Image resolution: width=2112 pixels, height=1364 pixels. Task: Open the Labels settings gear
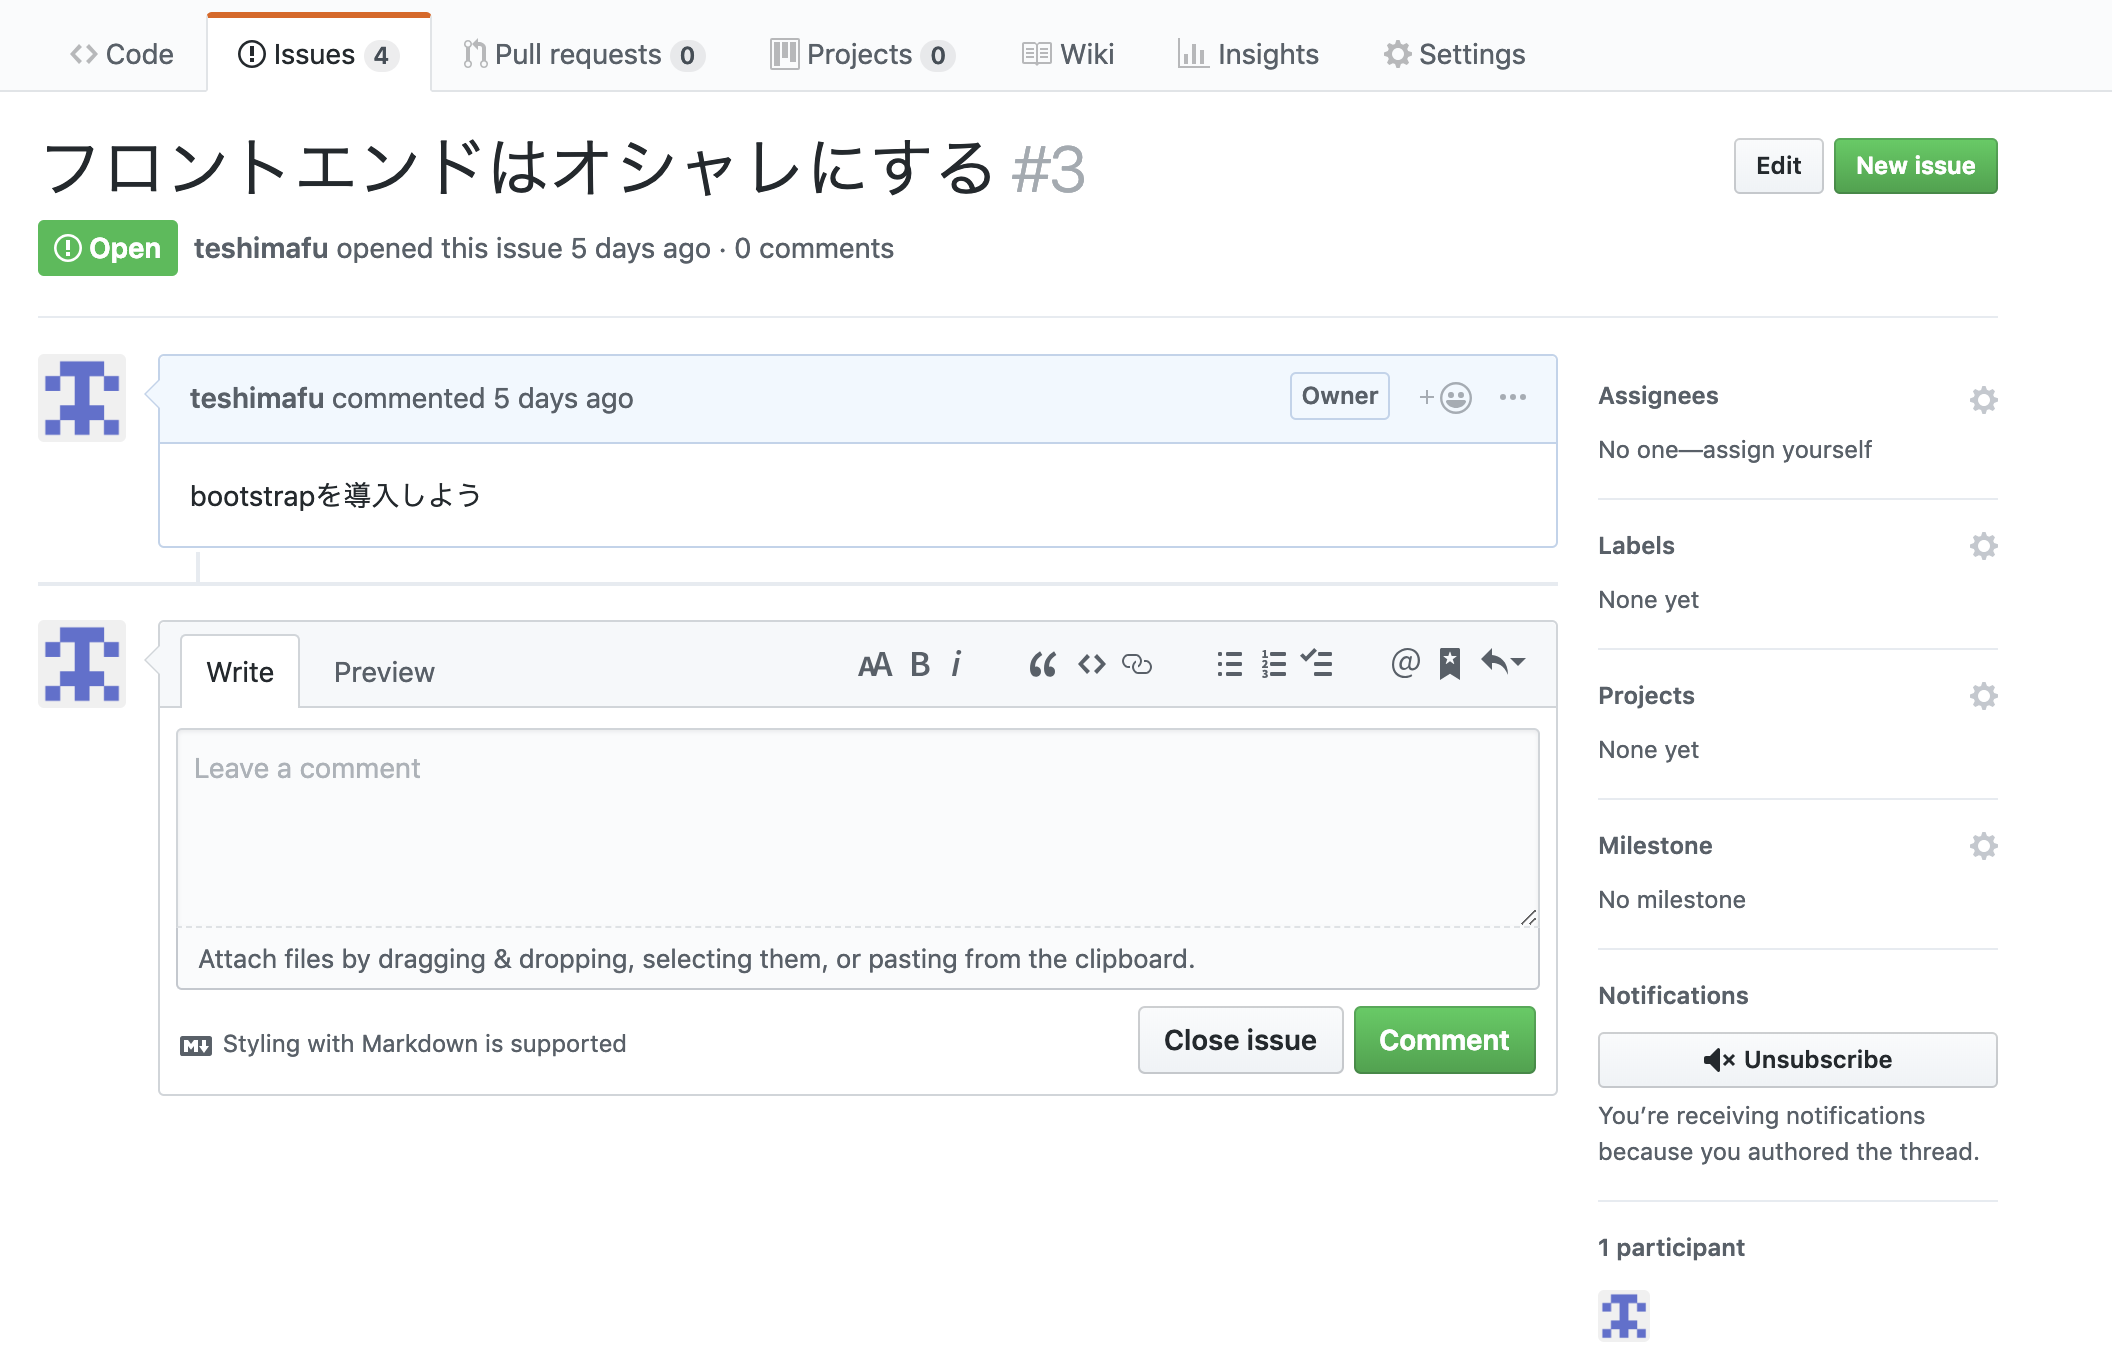1984,545
